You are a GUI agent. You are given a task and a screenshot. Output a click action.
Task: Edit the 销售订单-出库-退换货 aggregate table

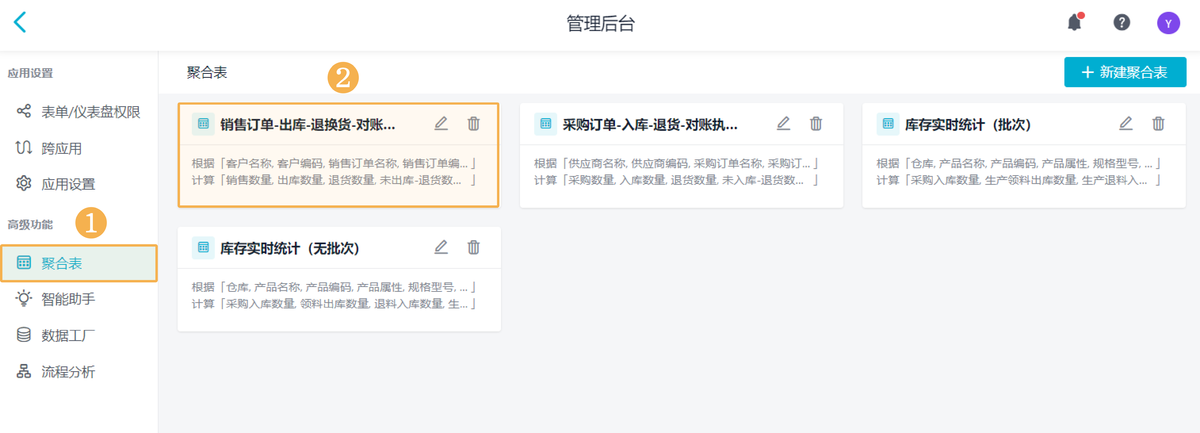(x=441, y=124)
